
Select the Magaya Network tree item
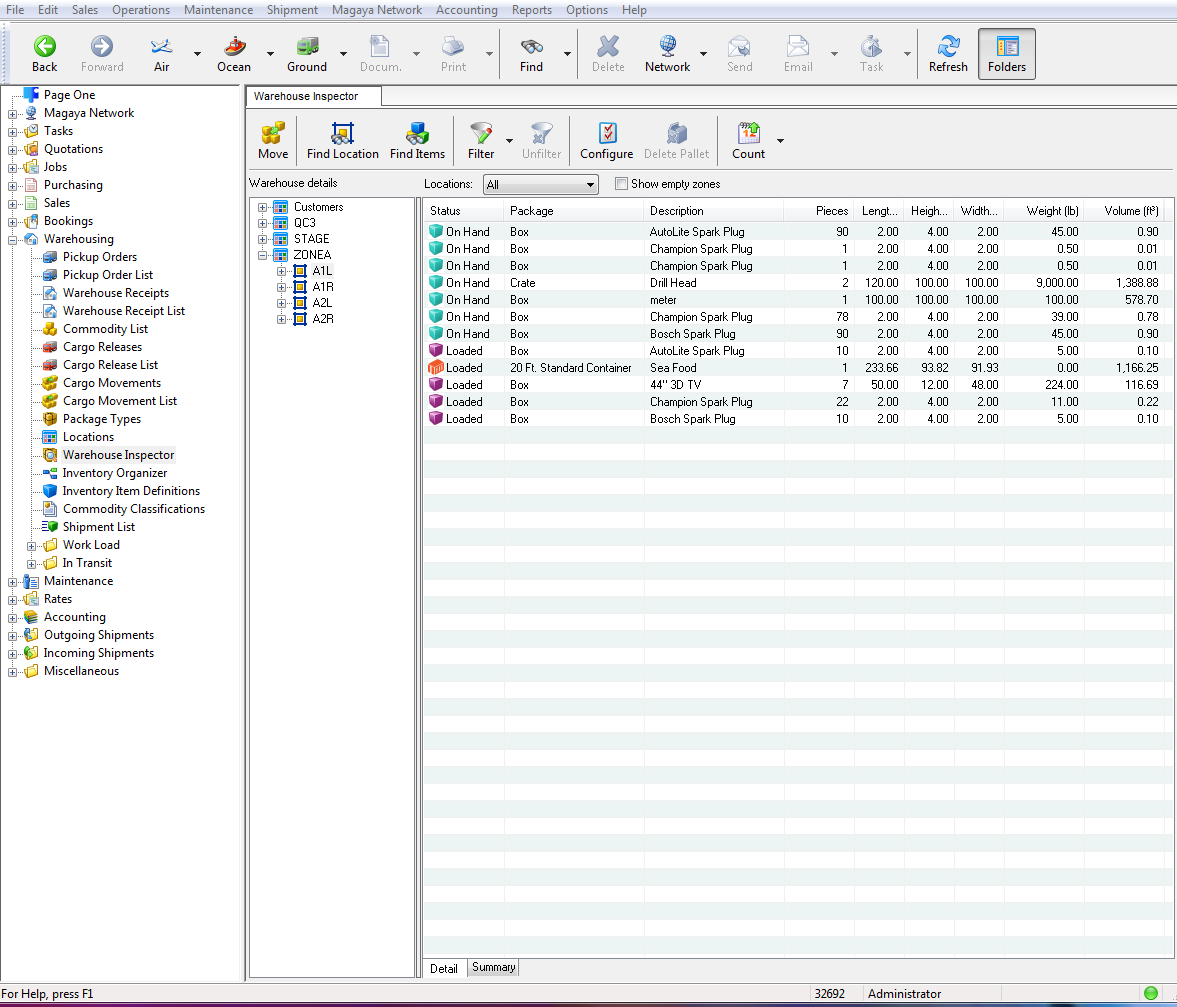[89, 113]
